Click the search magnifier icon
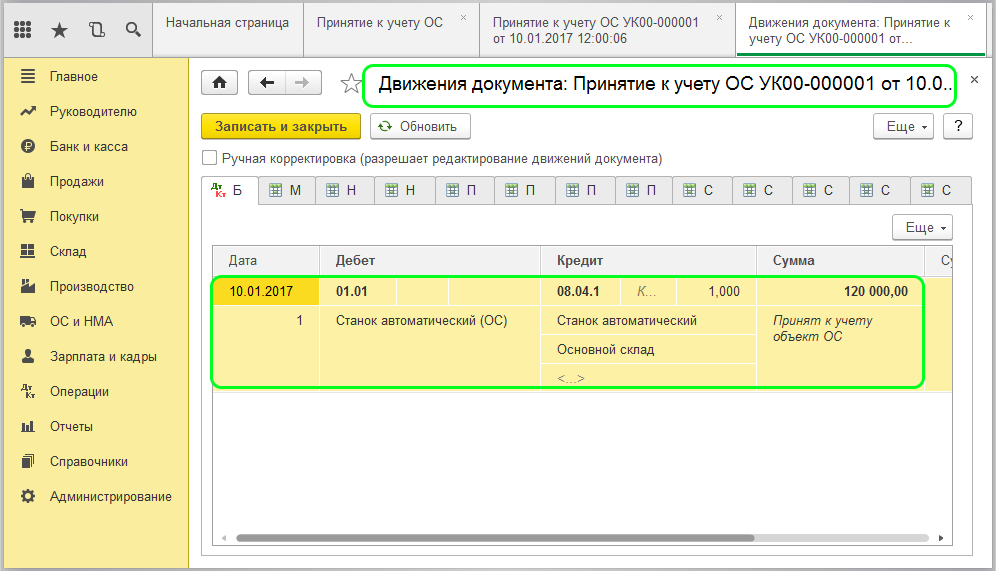996x571 pixels. (x=133, y=29)
